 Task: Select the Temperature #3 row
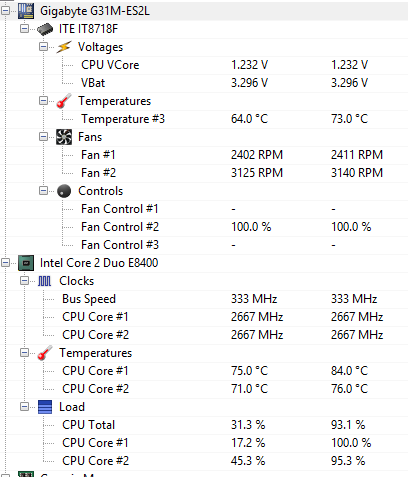(204, 119)
